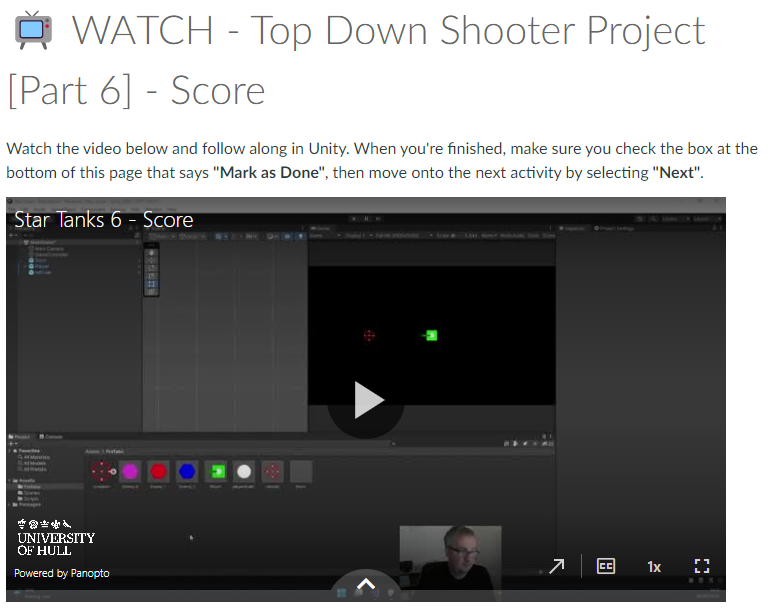Click the red reticle in the Game view

(x=369, y=336)
